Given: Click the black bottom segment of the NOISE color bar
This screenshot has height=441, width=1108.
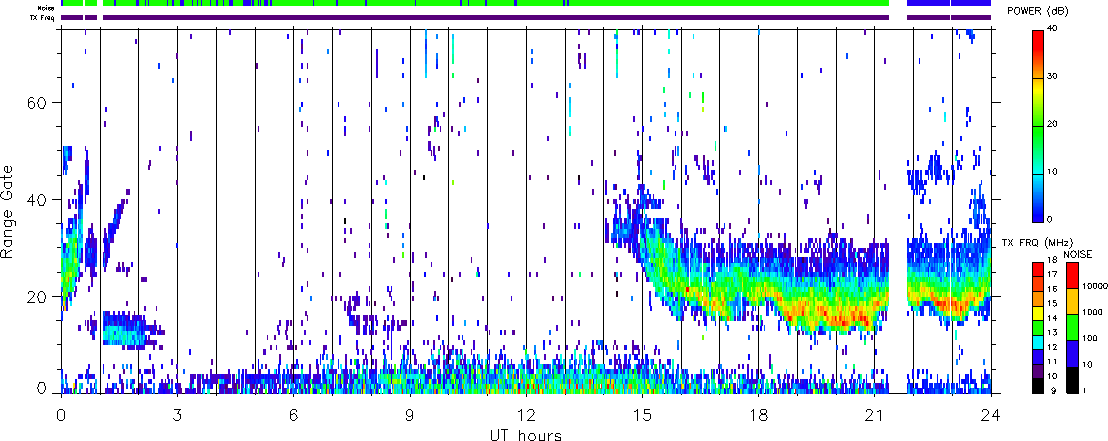Looking at the screenshot, I should [1072, 380].
